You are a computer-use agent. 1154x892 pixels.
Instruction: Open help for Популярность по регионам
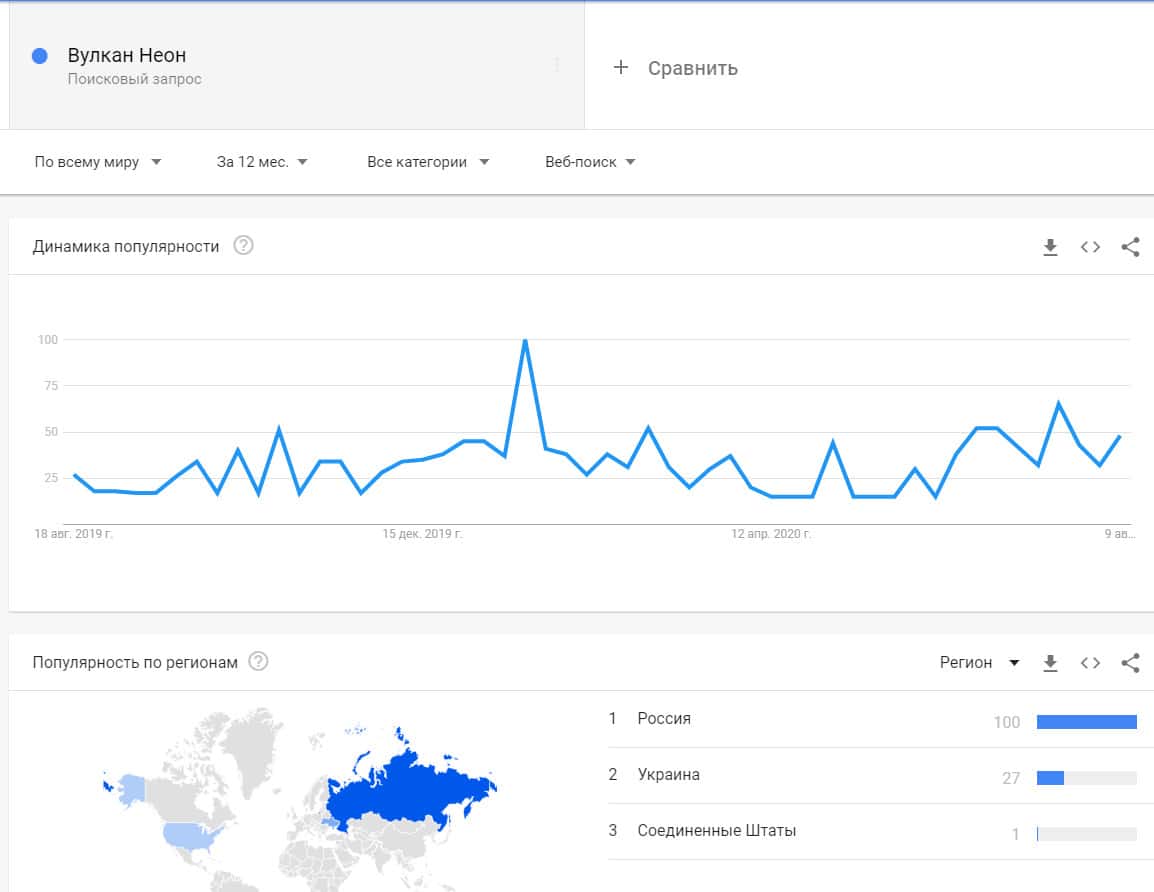click(258, 662)
